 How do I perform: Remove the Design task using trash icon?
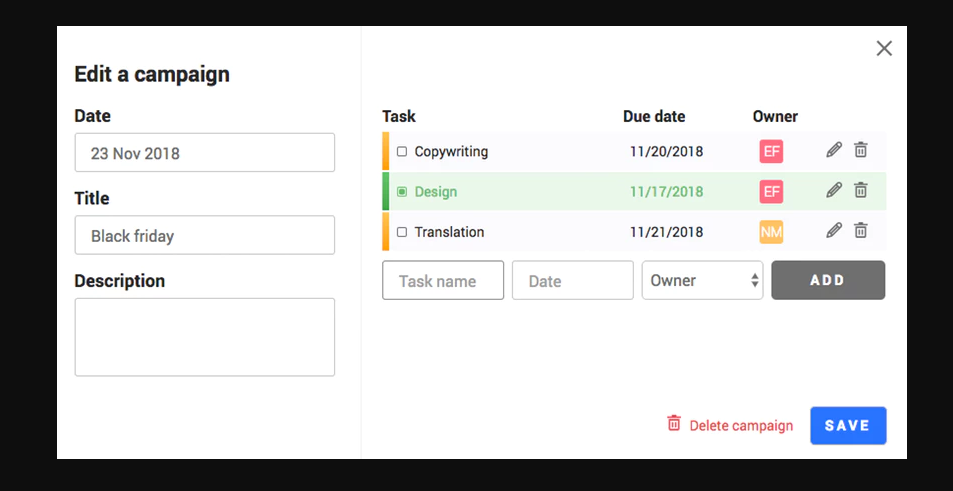(861, 190)
